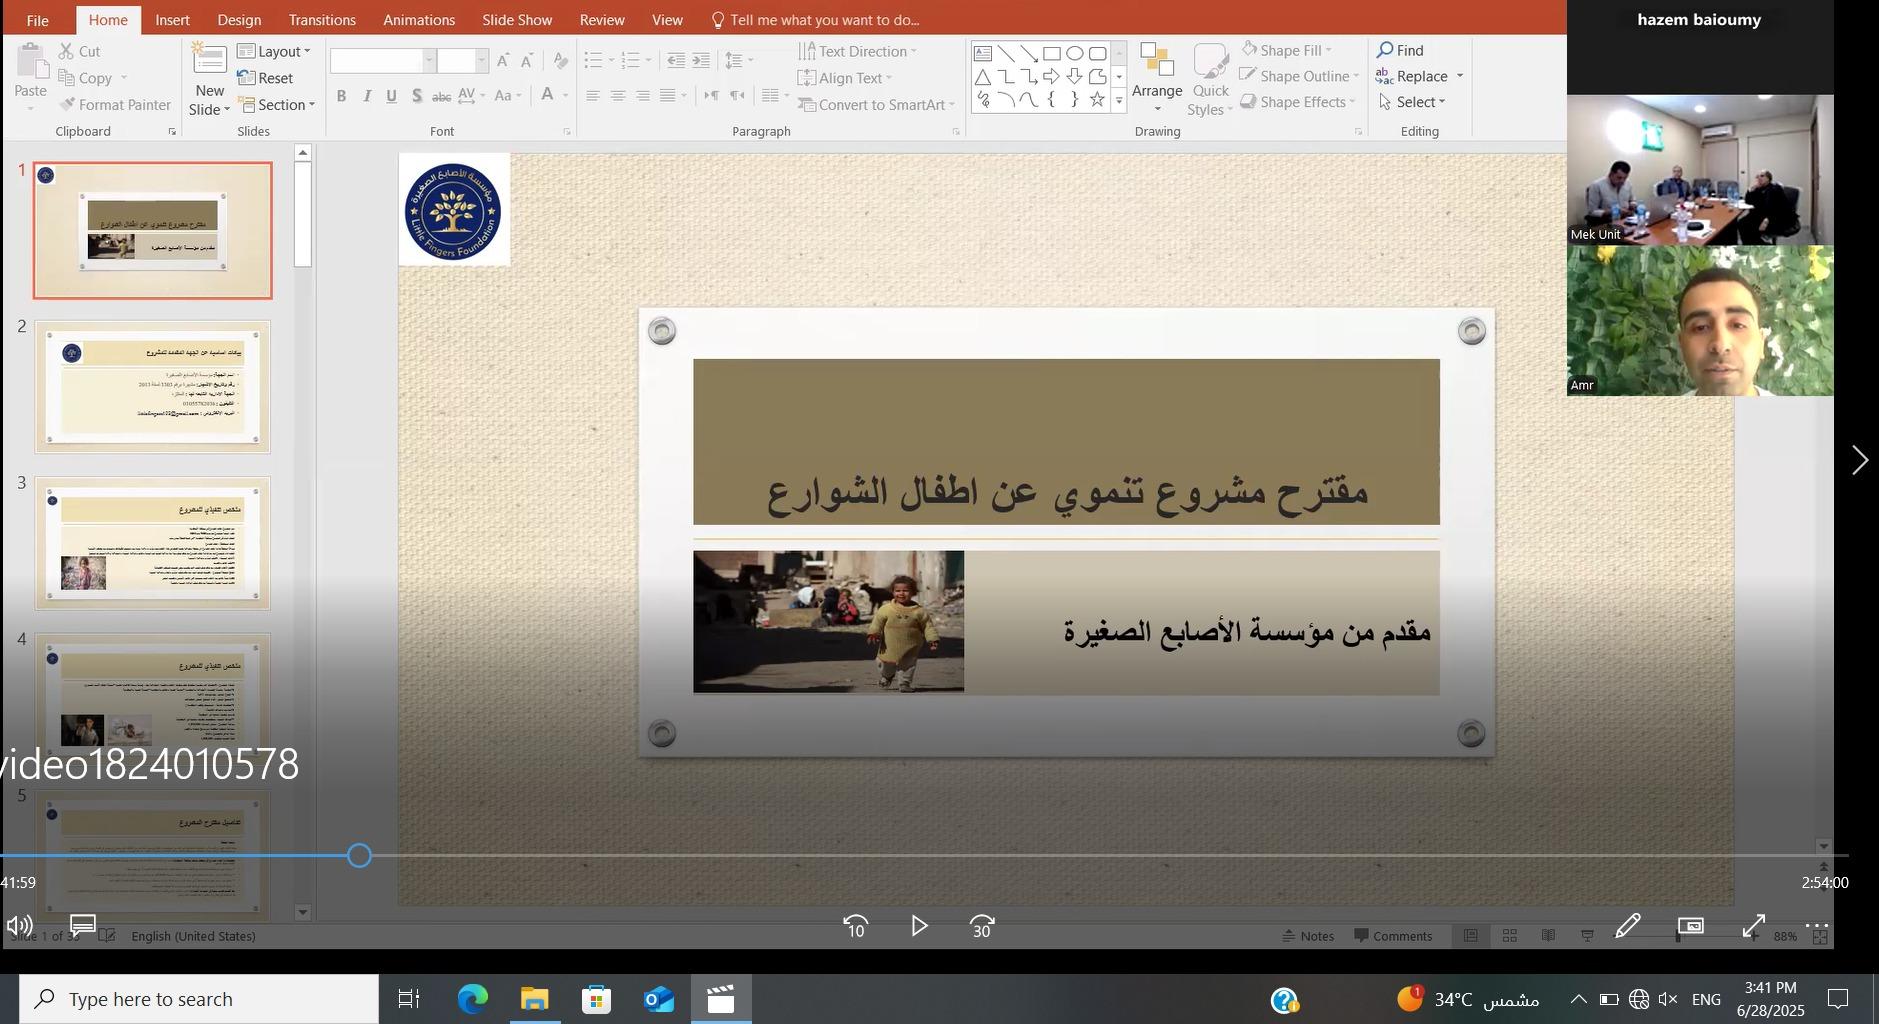Rewind video 10 seconds
Image resolution: width=1879 pixels, height=1024 pixels.
tap(856, 927)
